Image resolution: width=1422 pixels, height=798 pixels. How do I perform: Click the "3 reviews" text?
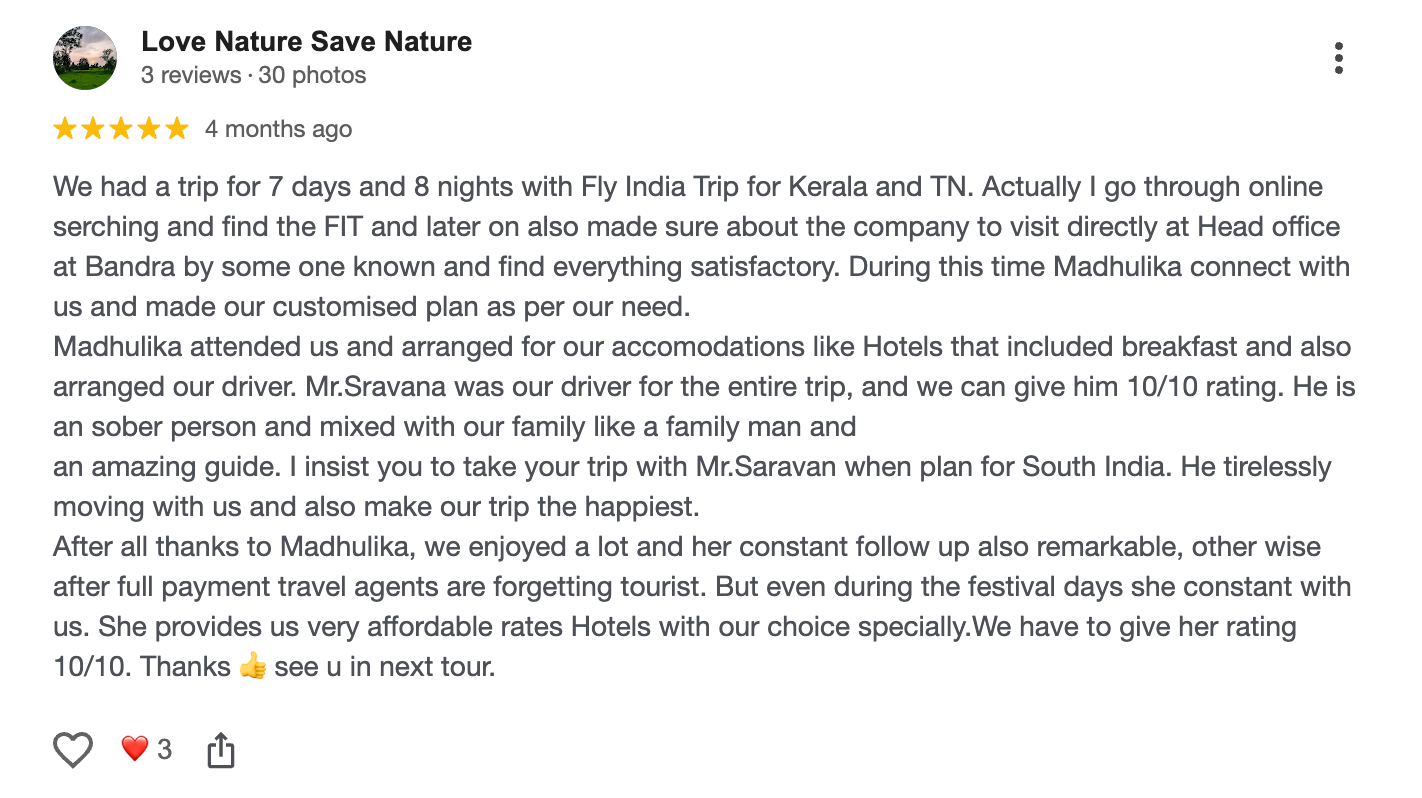coord(190,75)
